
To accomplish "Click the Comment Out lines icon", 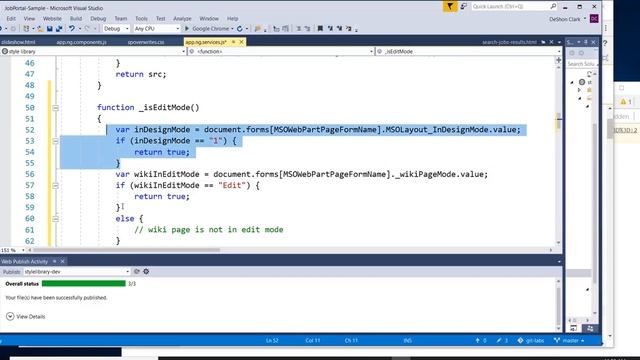I will point(298,29).
